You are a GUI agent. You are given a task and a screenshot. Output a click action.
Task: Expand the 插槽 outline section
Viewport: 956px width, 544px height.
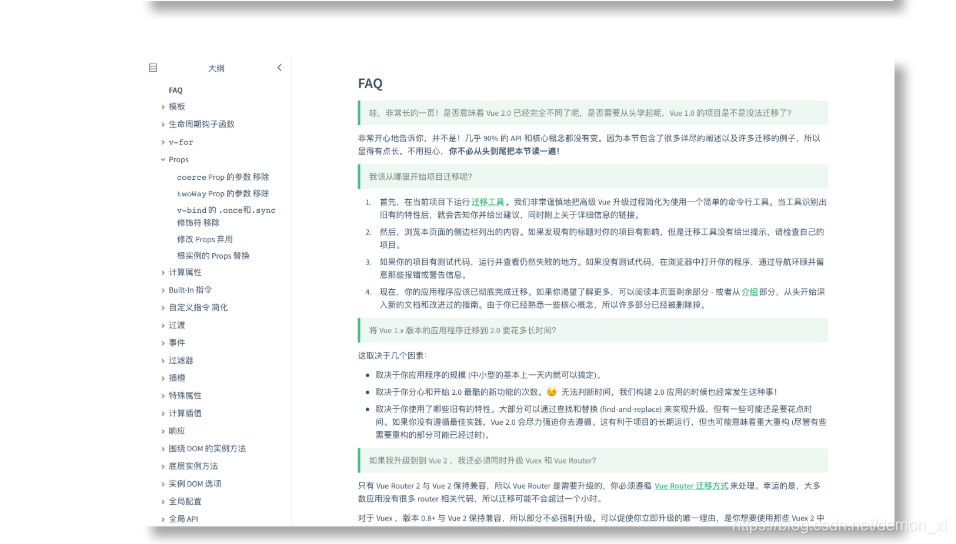click(x=163, y=379)
